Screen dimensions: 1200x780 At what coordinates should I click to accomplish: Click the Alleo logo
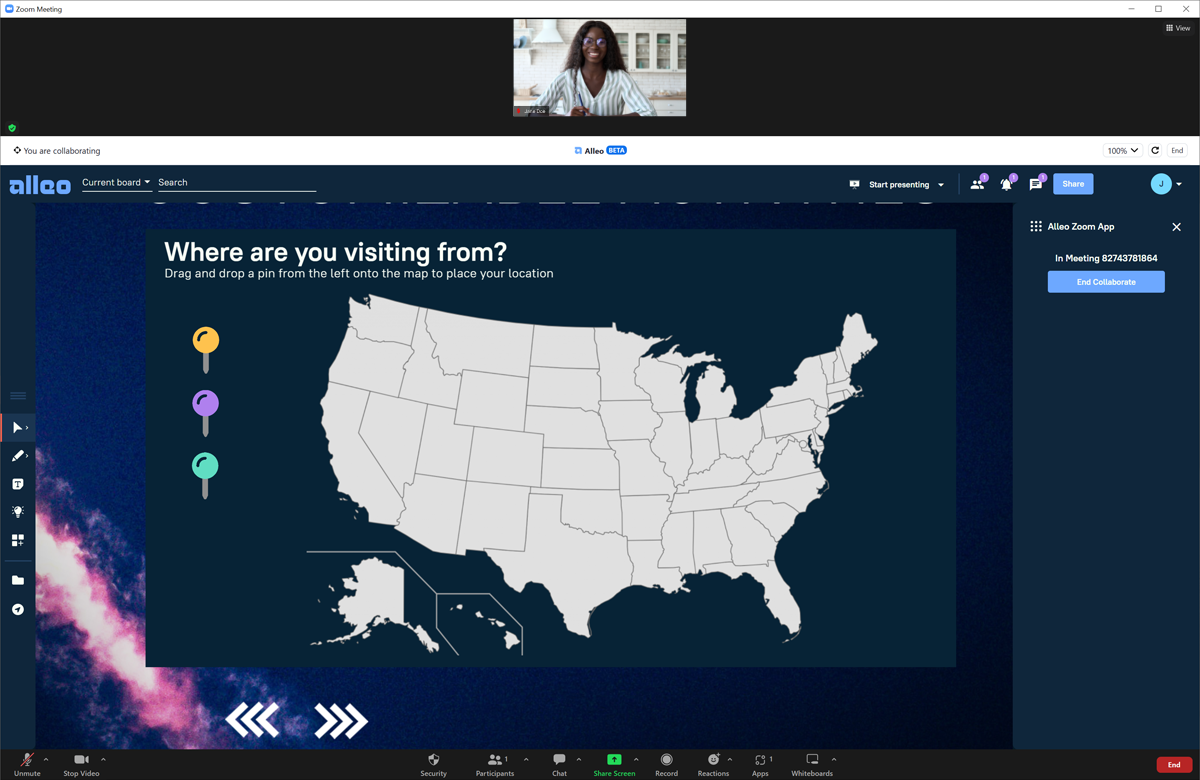coord(40,185)
